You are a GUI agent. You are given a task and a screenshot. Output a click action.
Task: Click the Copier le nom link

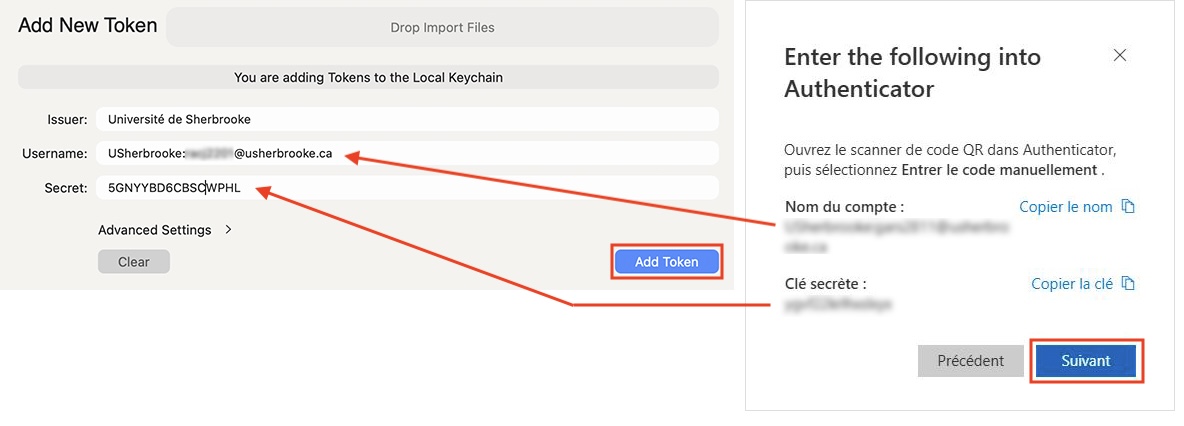(x=1066, y=207)
